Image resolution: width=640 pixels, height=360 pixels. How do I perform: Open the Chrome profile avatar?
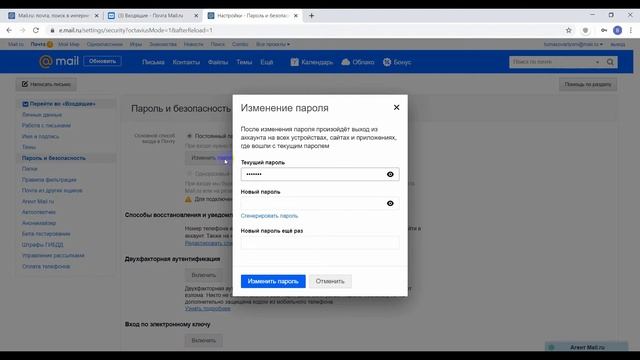[618, 30]
